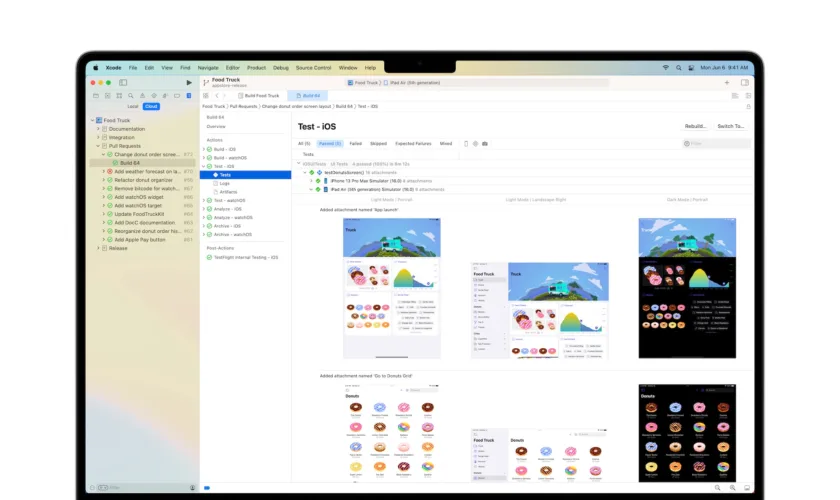The height and width of the screenshot is (500, 840).
Task: Collapse the Test - iOS action
Action: click(x=204, y=166)
